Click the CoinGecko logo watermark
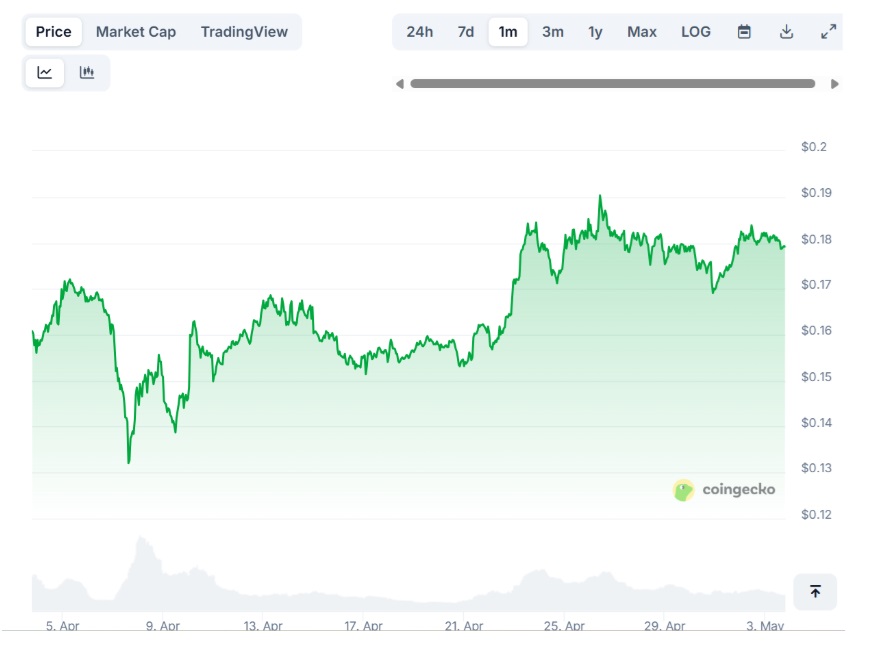The height and width of the screenshot is (658, 874). tap(725, 490)
